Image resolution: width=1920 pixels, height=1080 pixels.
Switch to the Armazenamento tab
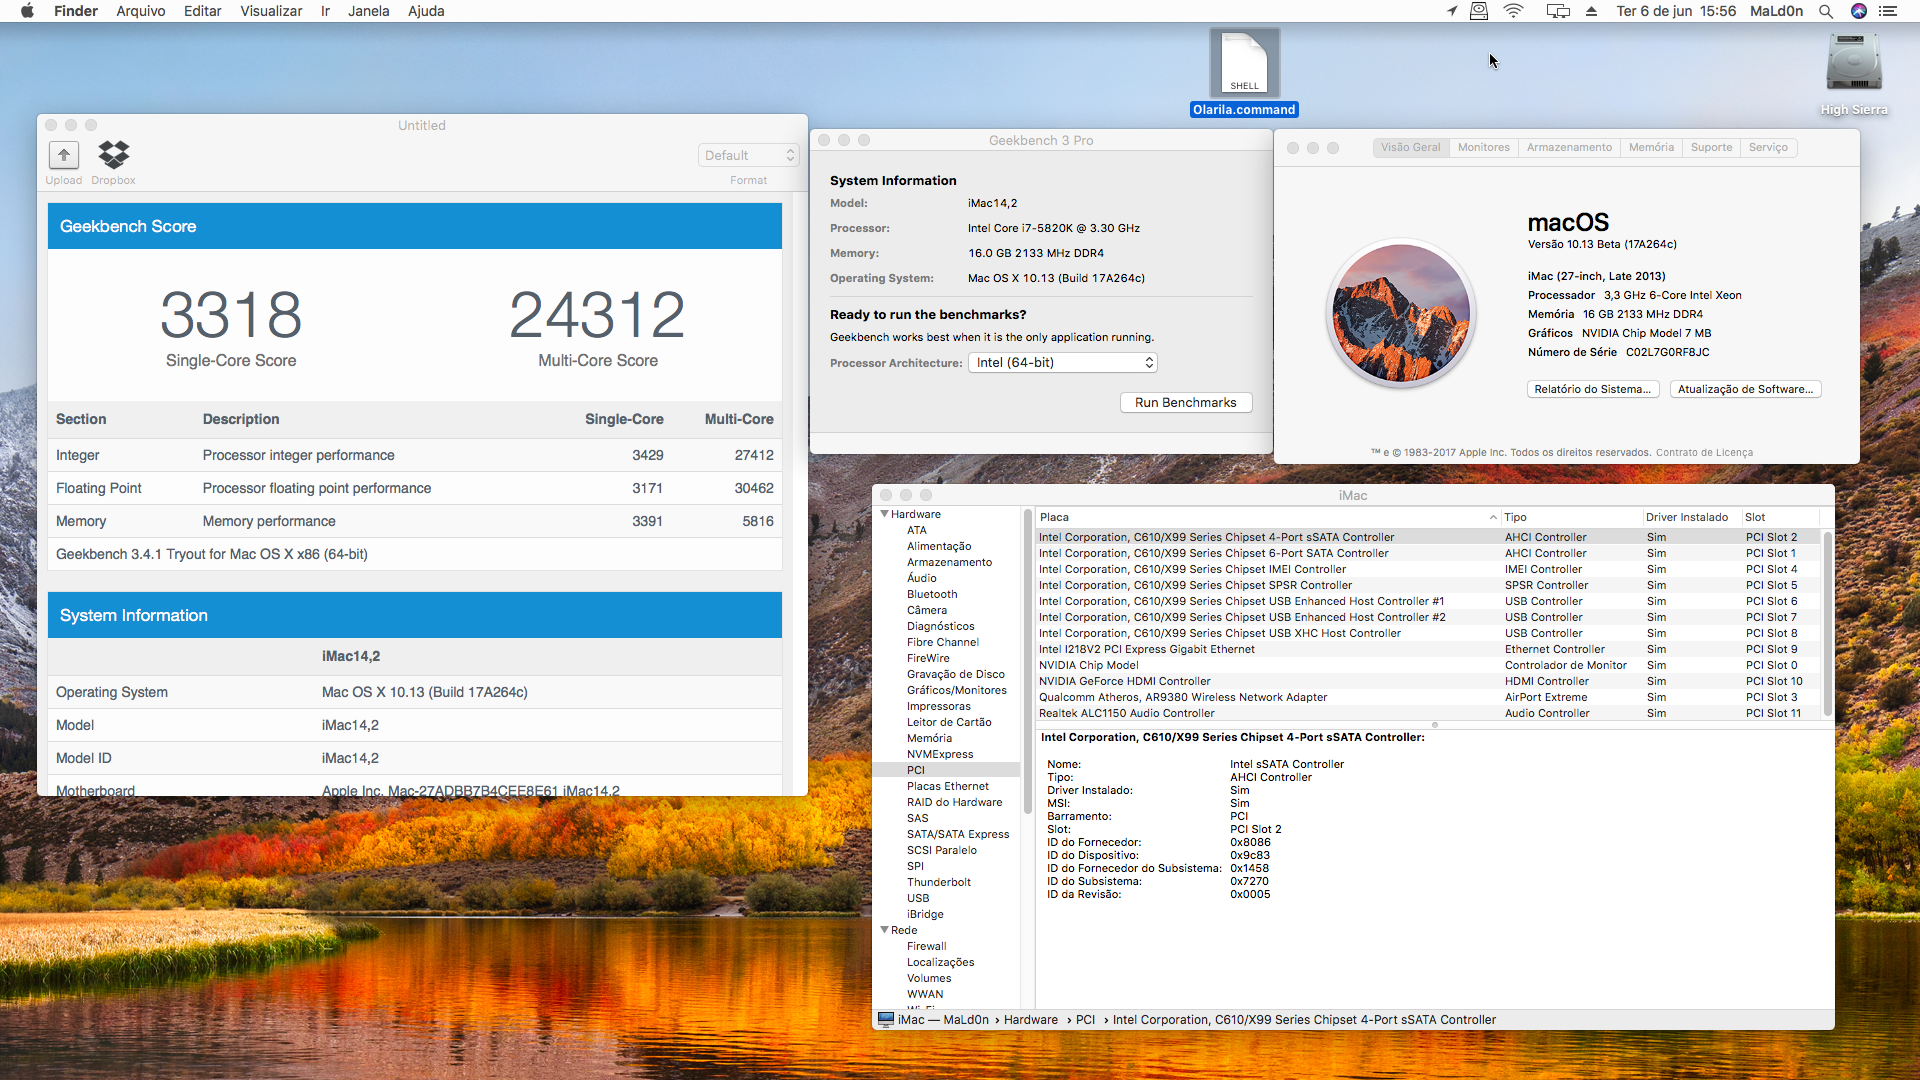1569,147
